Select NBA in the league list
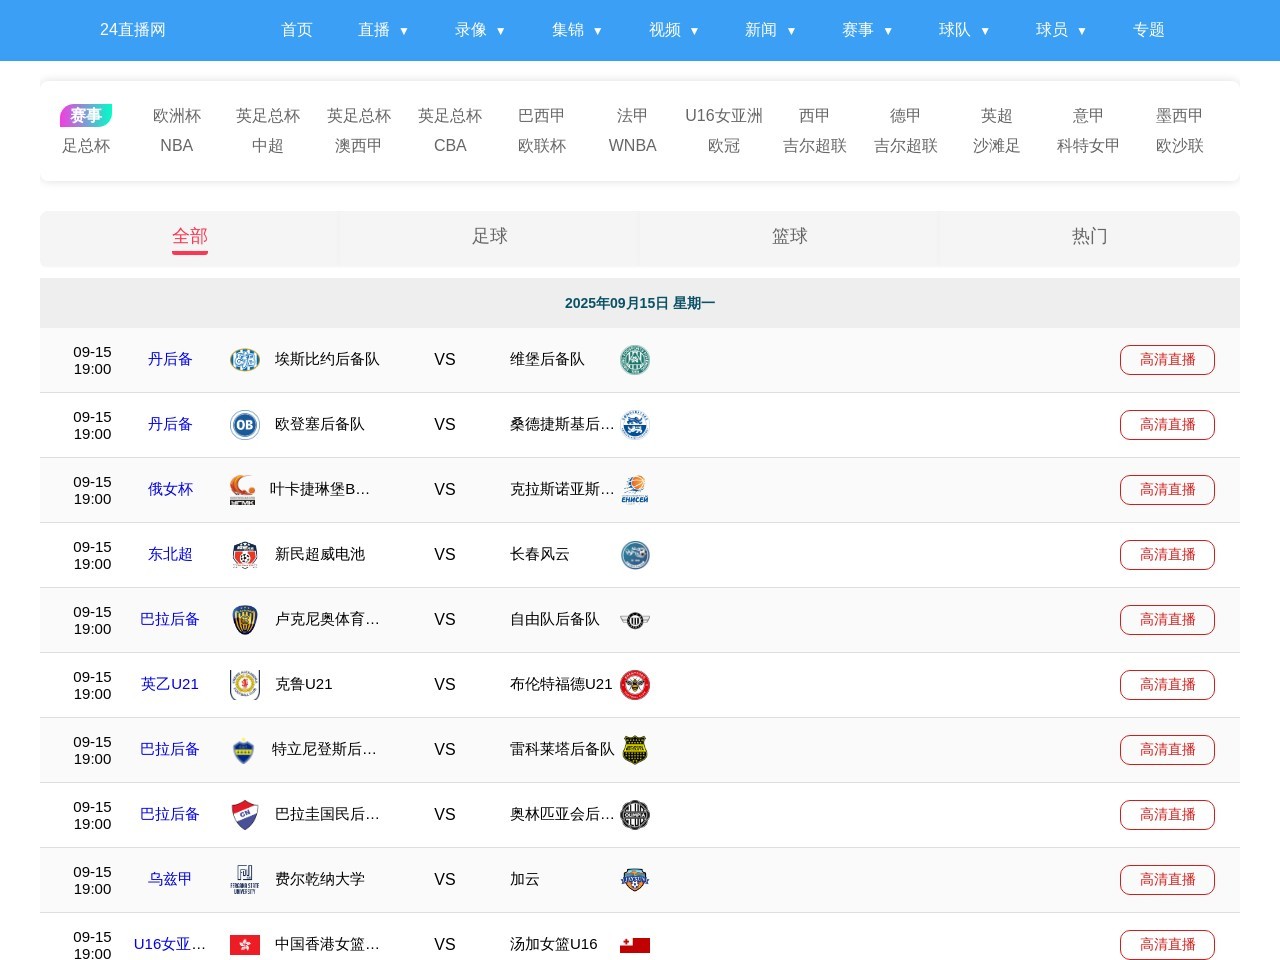Image resolution: width=1280 pixels, height=960 pixels. pyautogui.click(x=177, y=146)
